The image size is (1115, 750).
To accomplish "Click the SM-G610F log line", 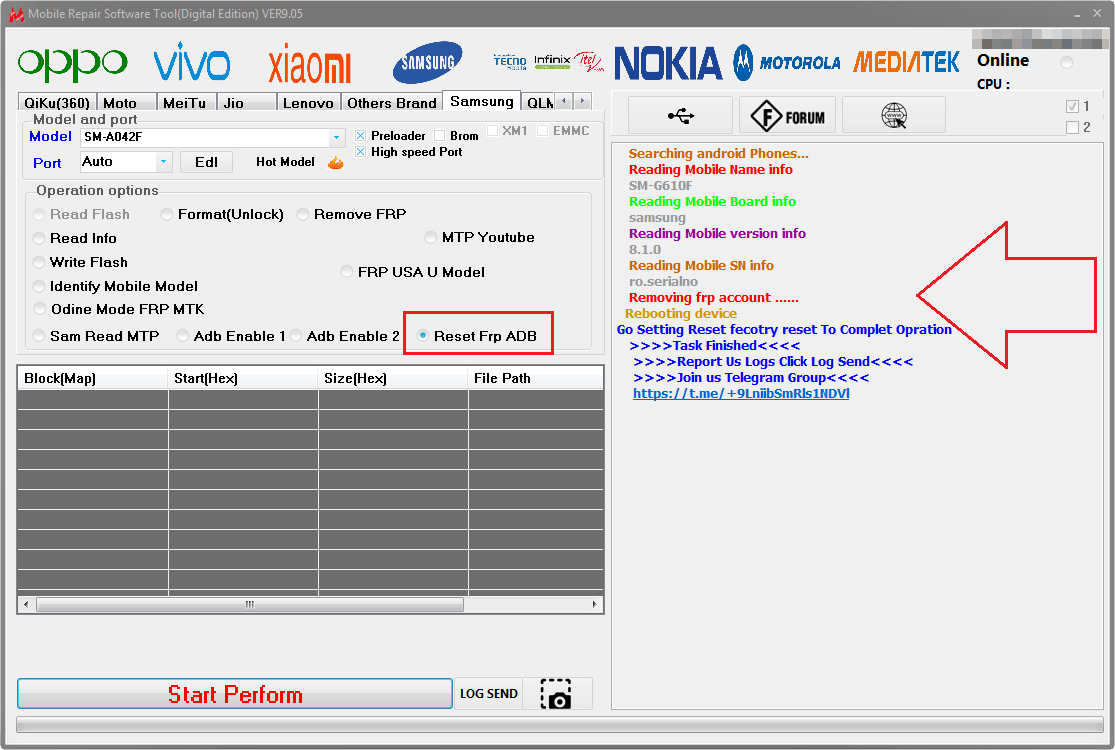I will 660,186.
